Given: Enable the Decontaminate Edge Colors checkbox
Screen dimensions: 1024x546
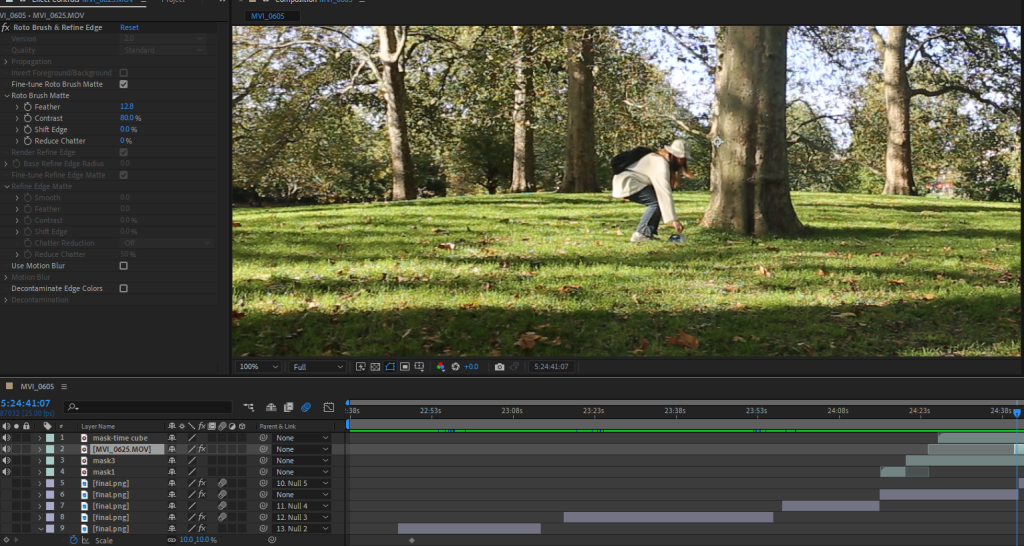Looking at the screenshot, I should (123, 288).
